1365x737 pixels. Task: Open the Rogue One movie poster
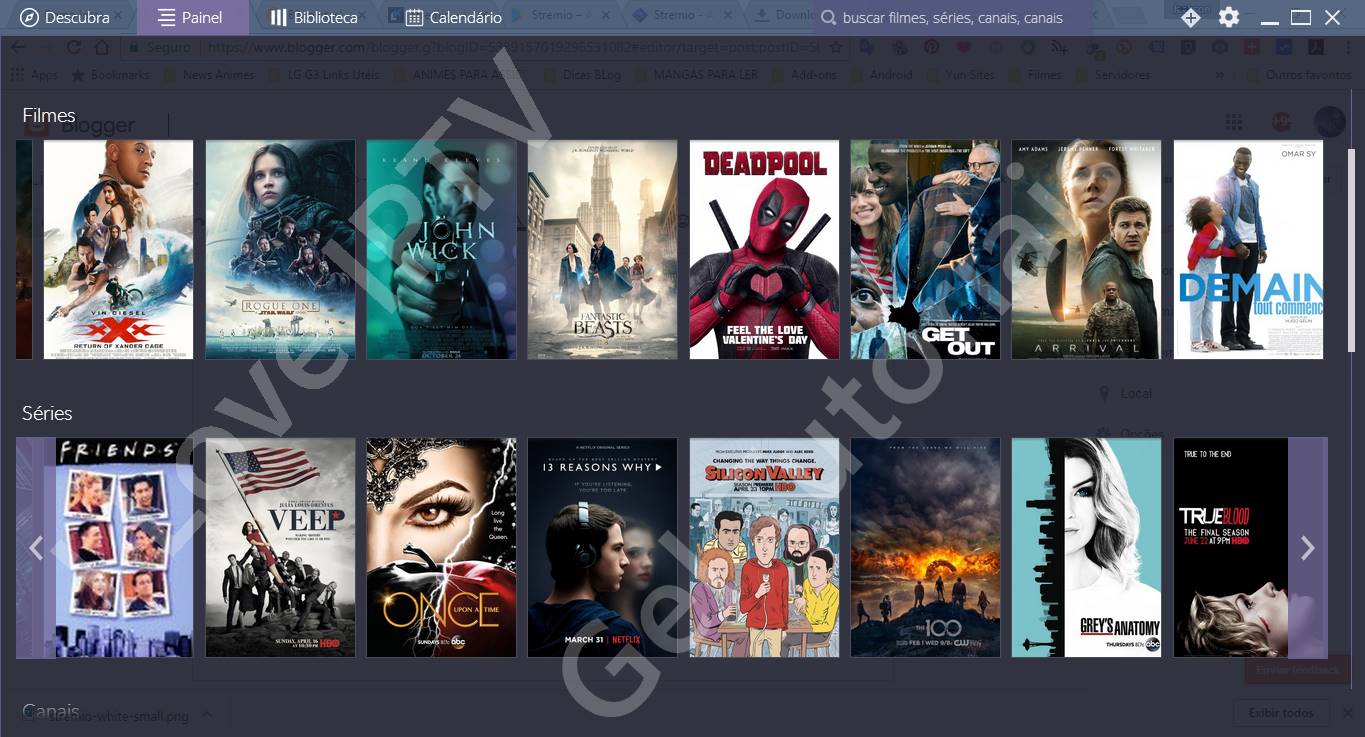tap(280, 249)
